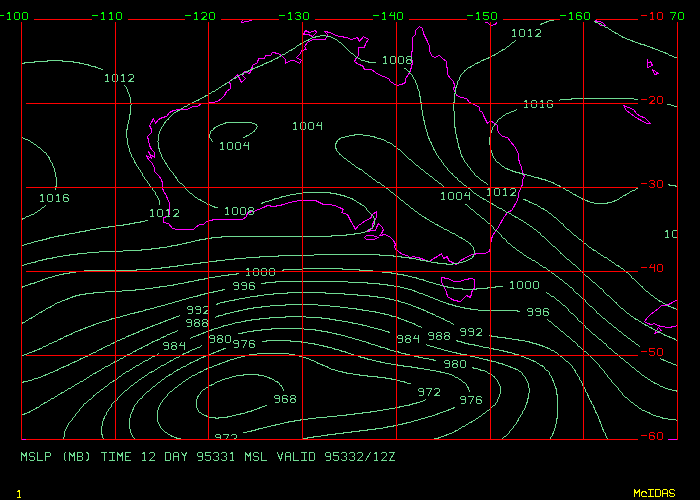This screenshot has height=500, width=700.
Task: Click the -40 latitude label
Action: pyautogui.click(x=654, y=268)
